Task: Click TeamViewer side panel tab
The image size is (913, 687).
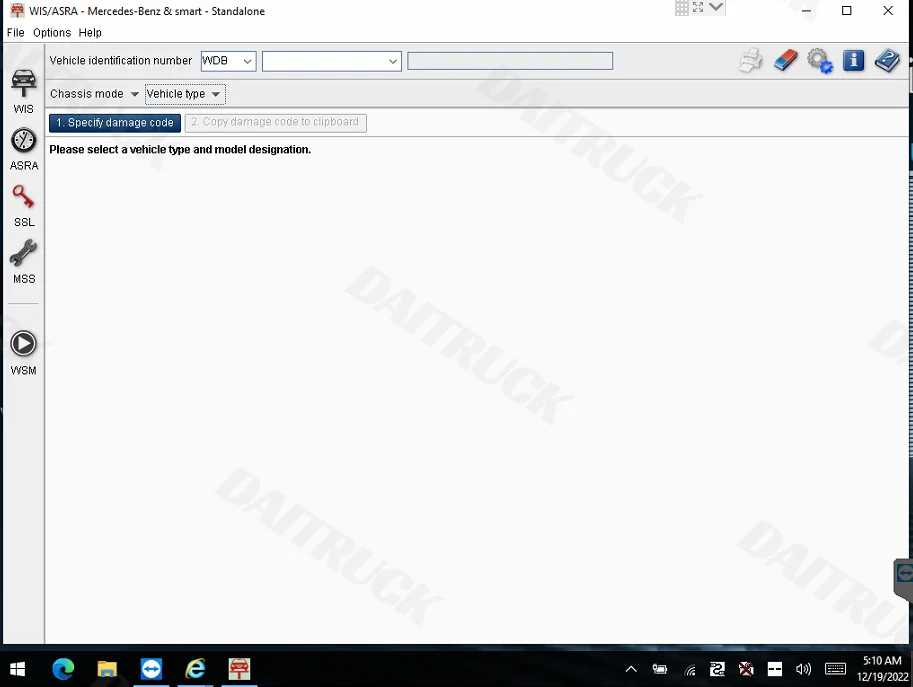Action: click(904, 578)
